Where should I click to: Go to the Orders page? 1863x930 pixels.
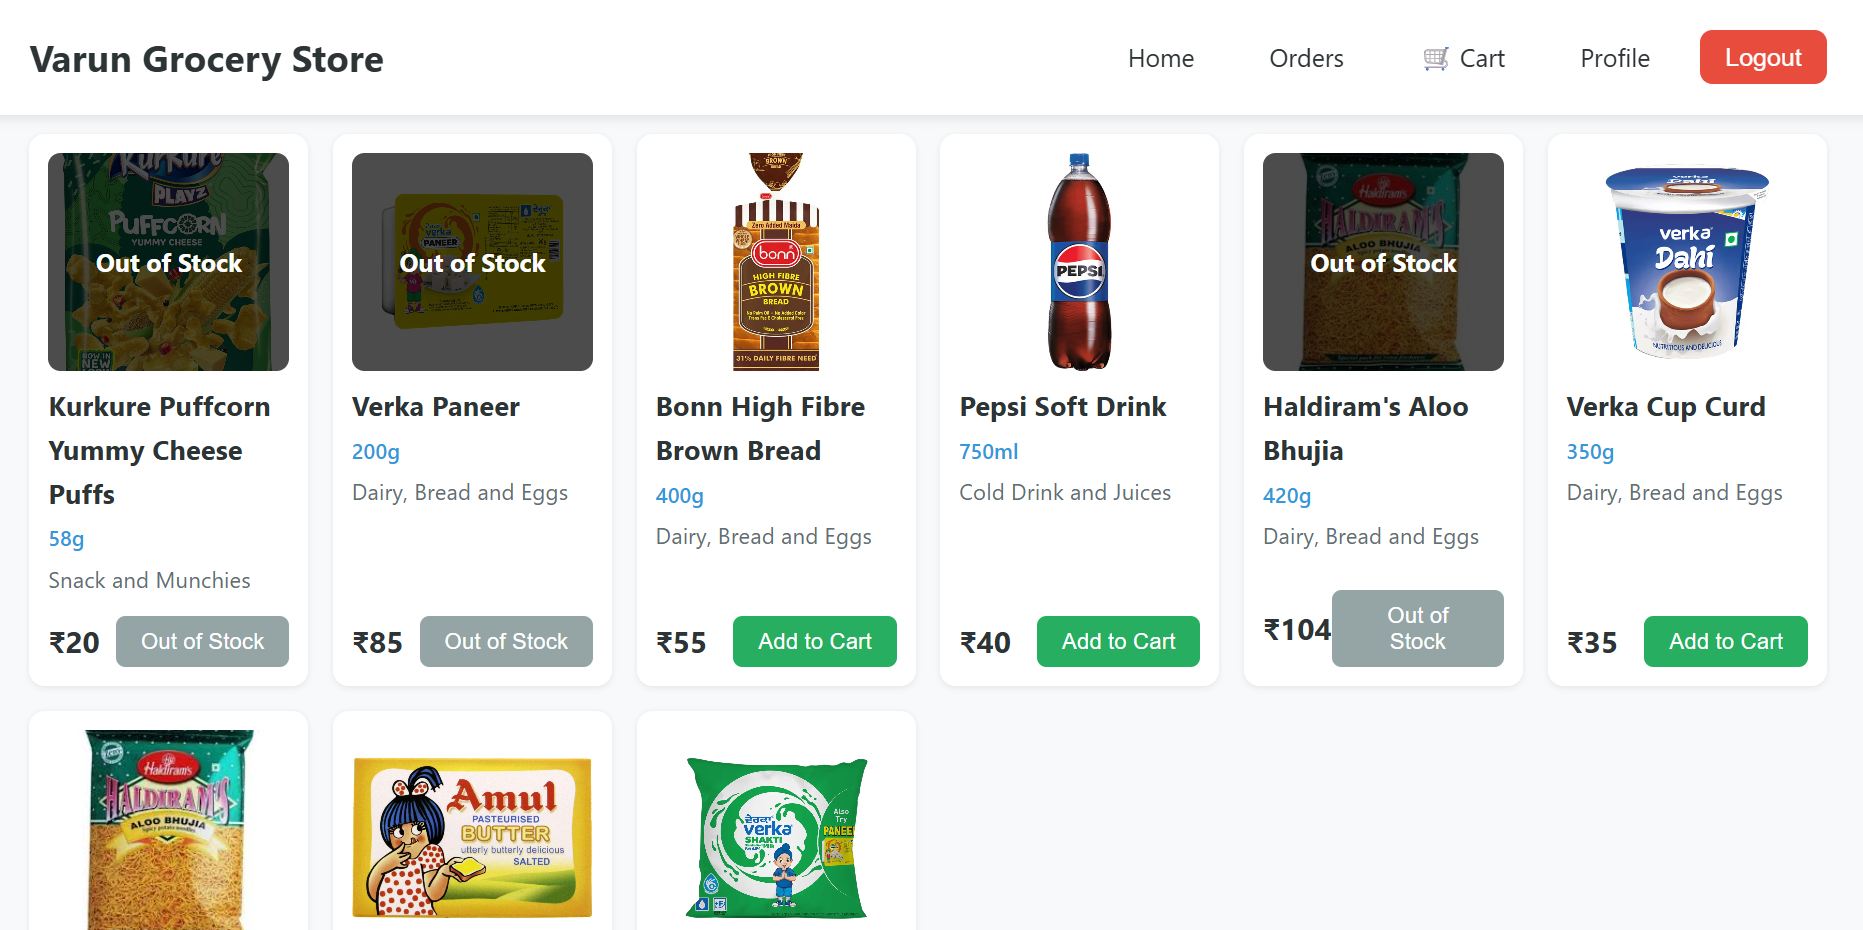(x=1306, y=59)
